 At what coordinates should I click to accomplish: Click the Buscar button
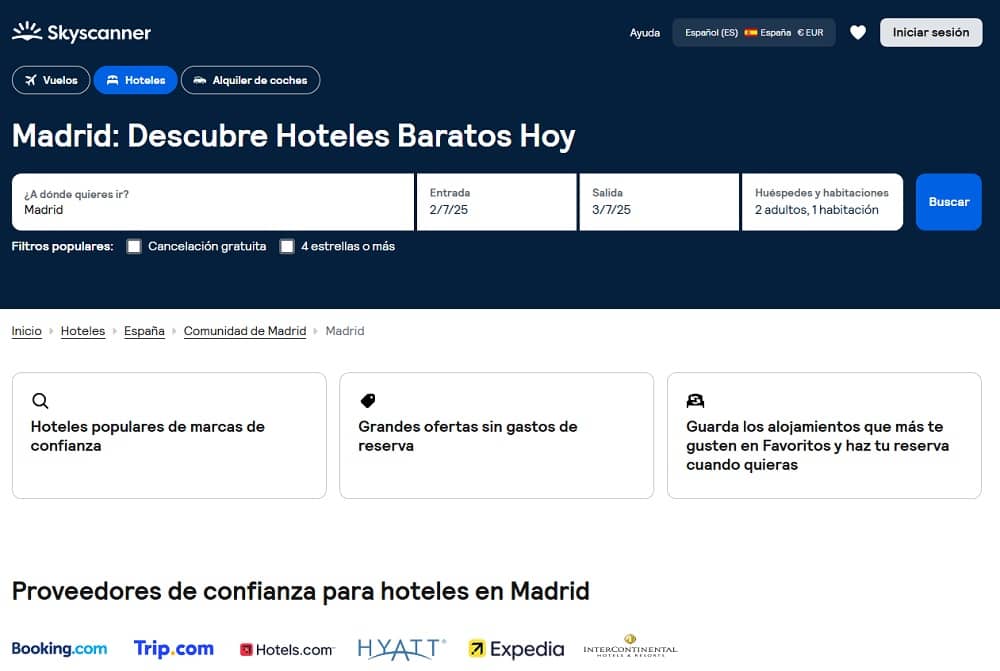click(949, 202)
